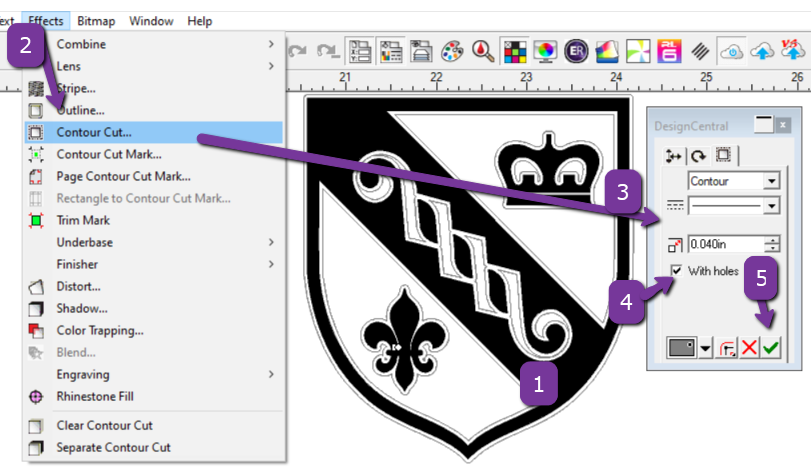Toggle the With holes checkbox
The height and width of the screenshot is (468, 811).
coord(677,271)
